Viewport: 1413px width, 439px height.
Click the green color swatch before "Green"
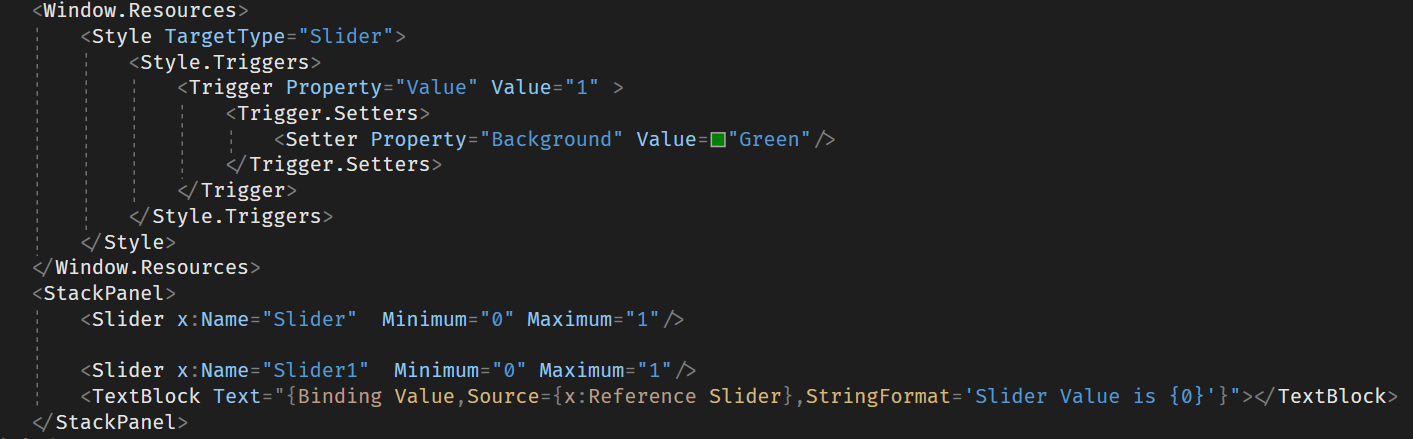[x=717, y=139]
